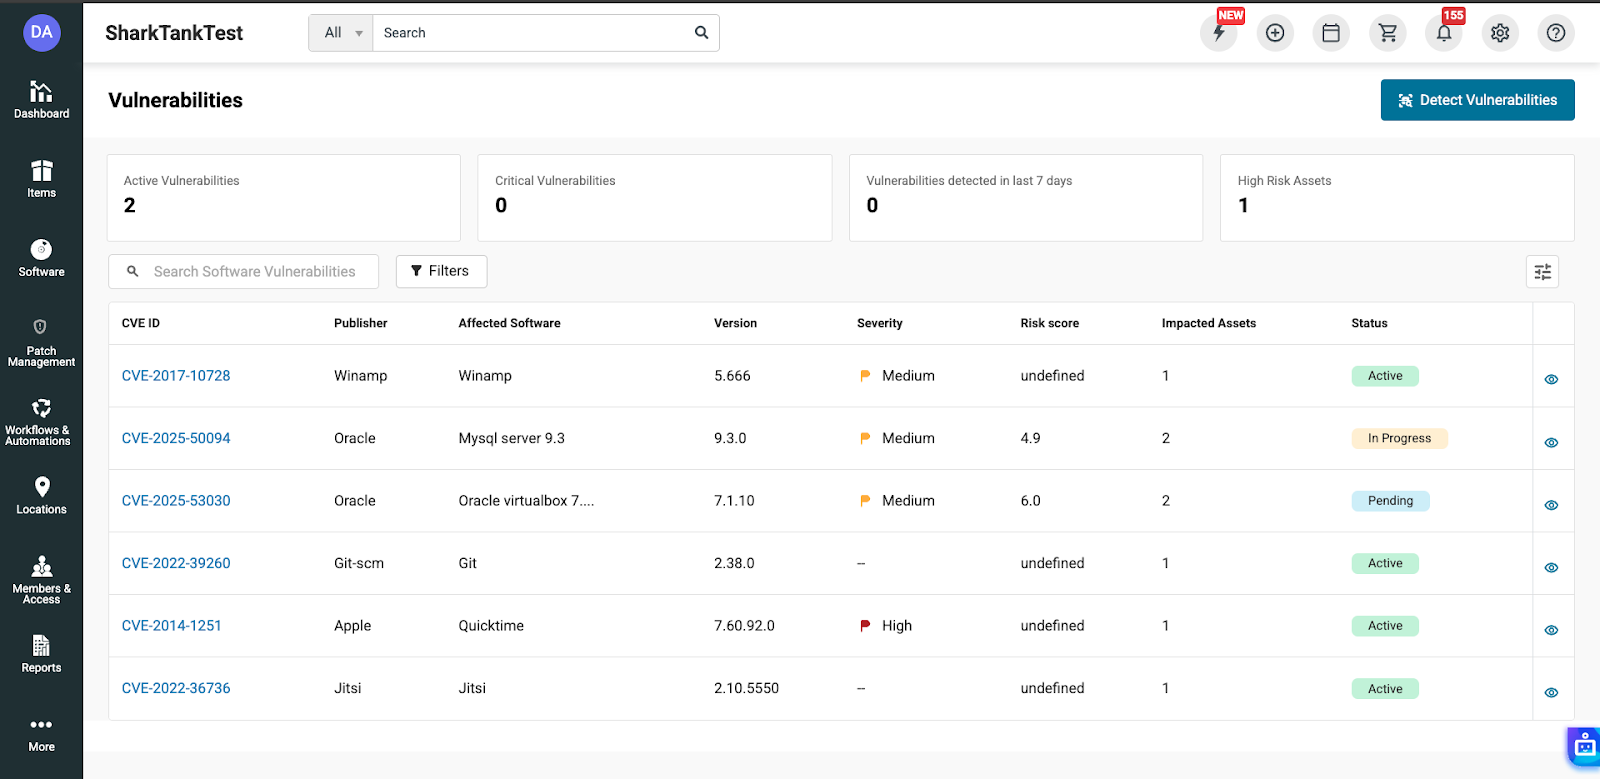Screen dimensions: 1600x779
Task: Open Patch Management in sidebar
Action: (41, 342)
